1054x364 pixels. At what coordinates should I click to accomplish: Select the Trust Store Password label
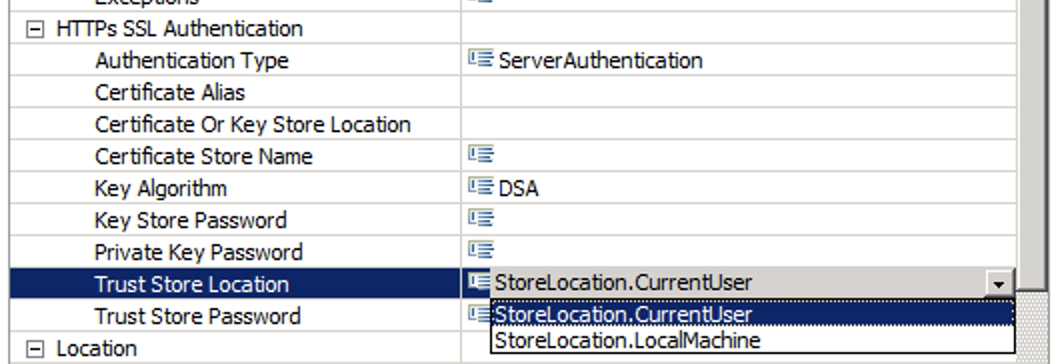[198, 316]
